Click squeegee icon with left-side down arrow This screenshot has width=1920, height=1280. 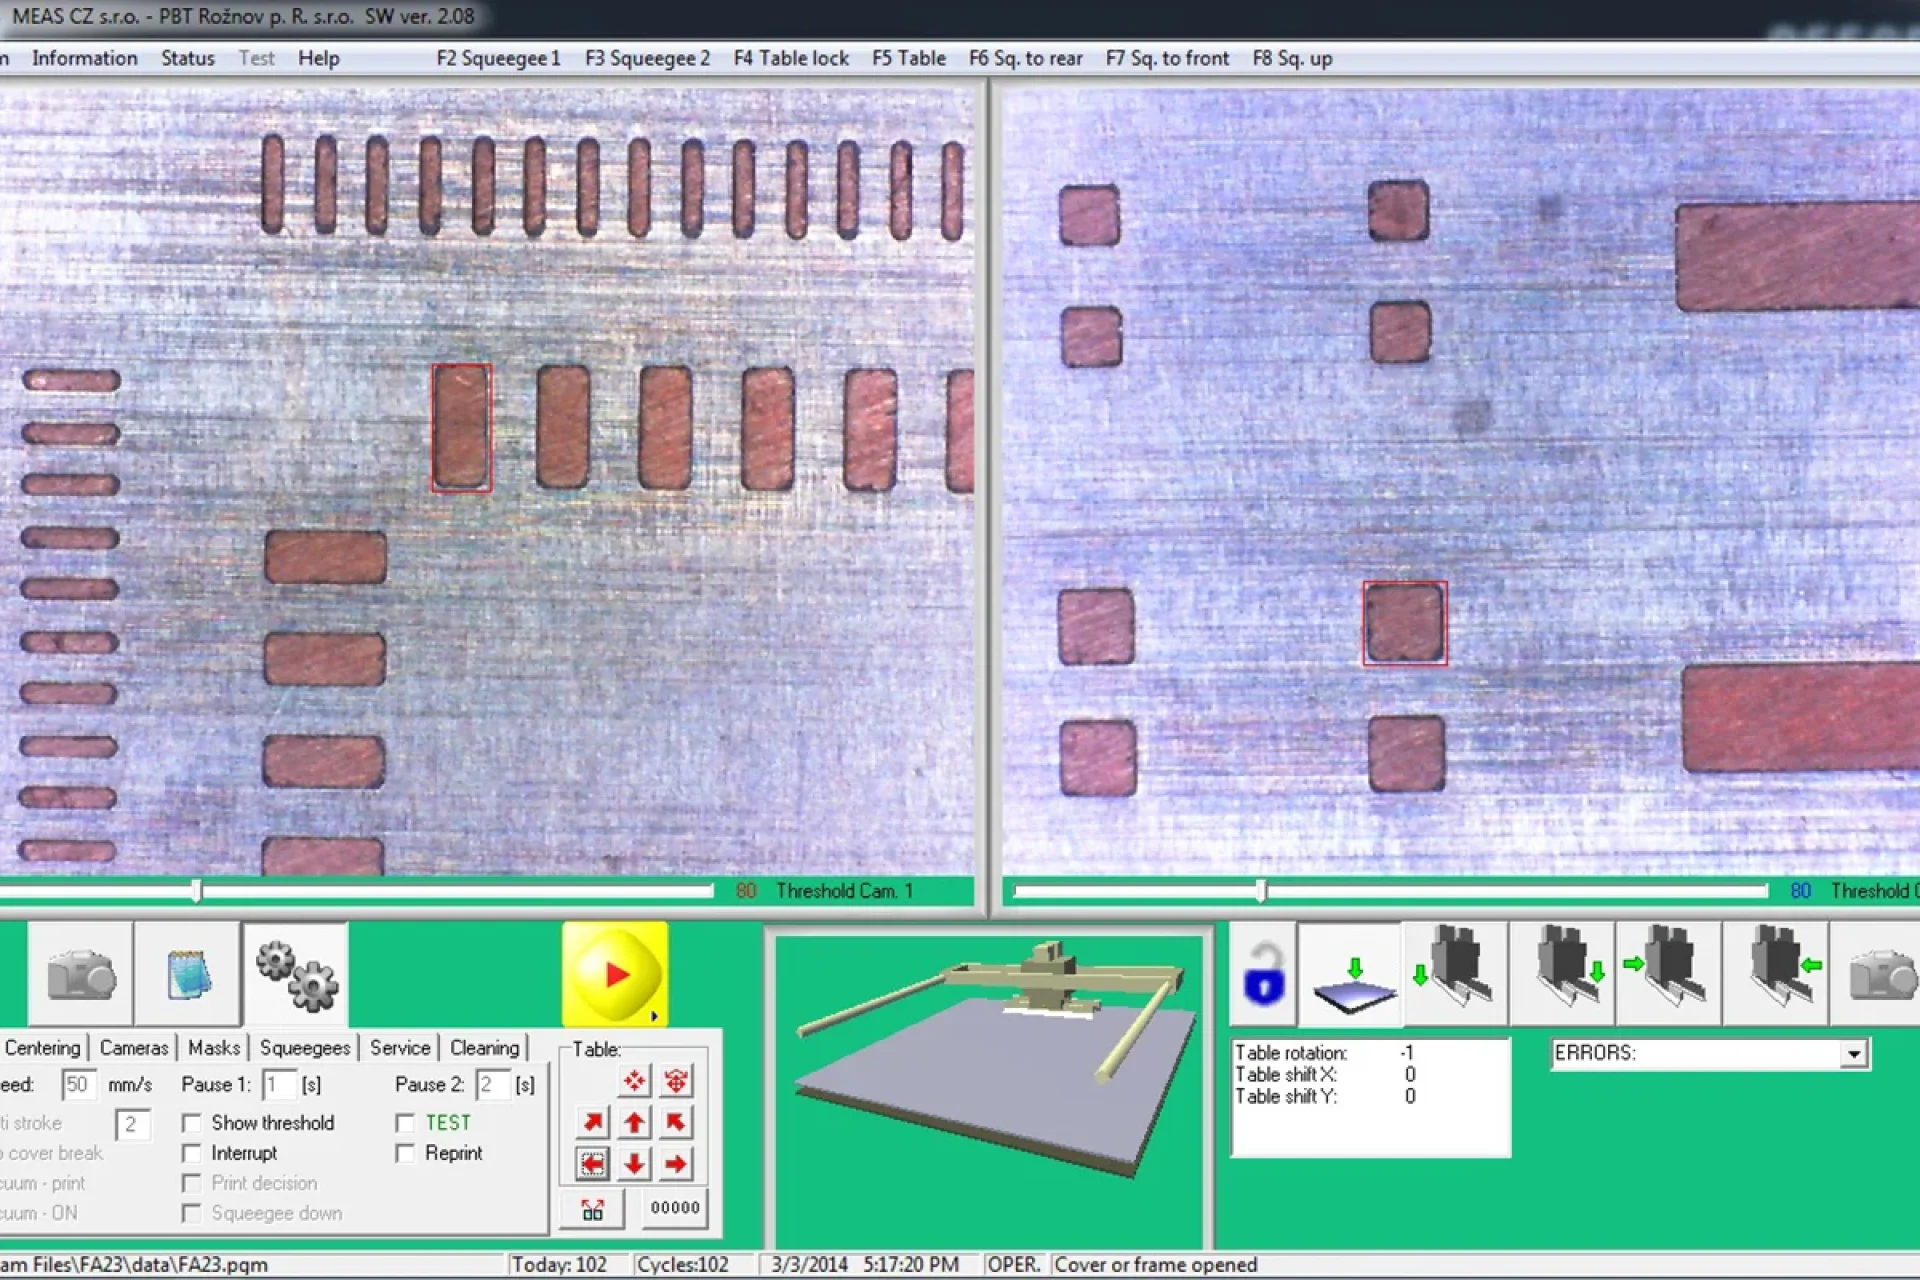1457,974
